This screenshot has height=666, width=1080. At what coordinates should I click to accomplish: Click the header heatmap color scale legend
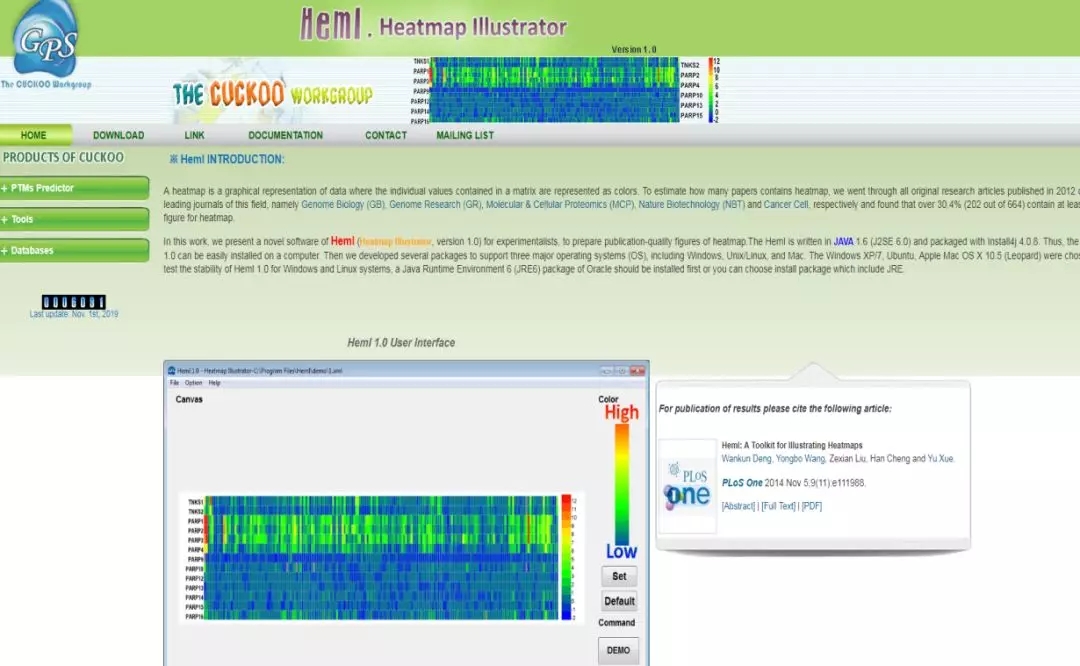[714, 90]
